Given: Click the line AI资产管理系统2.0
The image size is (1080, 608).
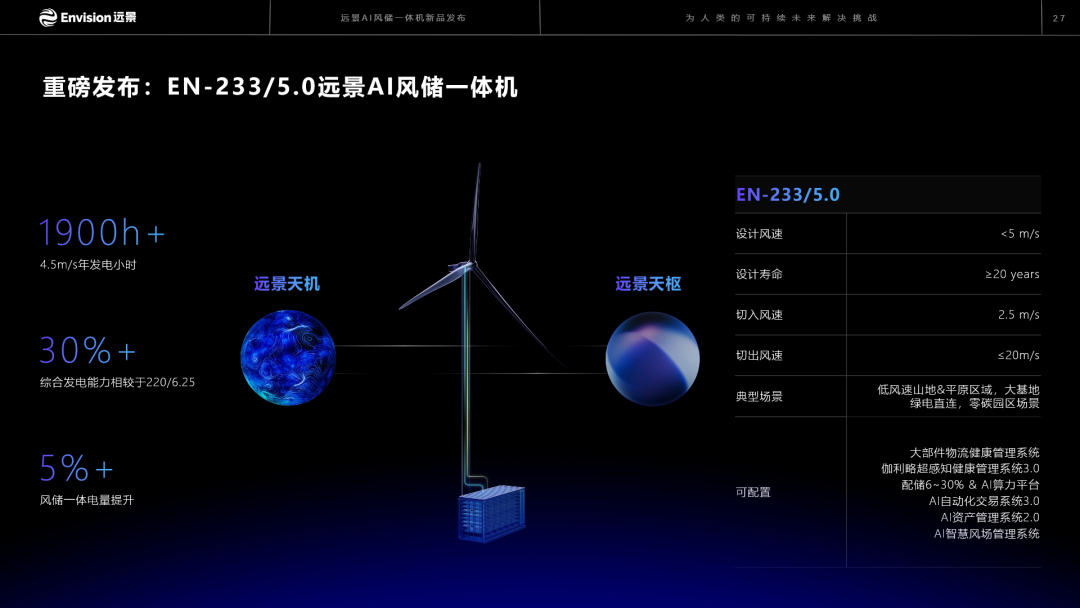Looking at the screenshot, I should (x=990, y=518).
